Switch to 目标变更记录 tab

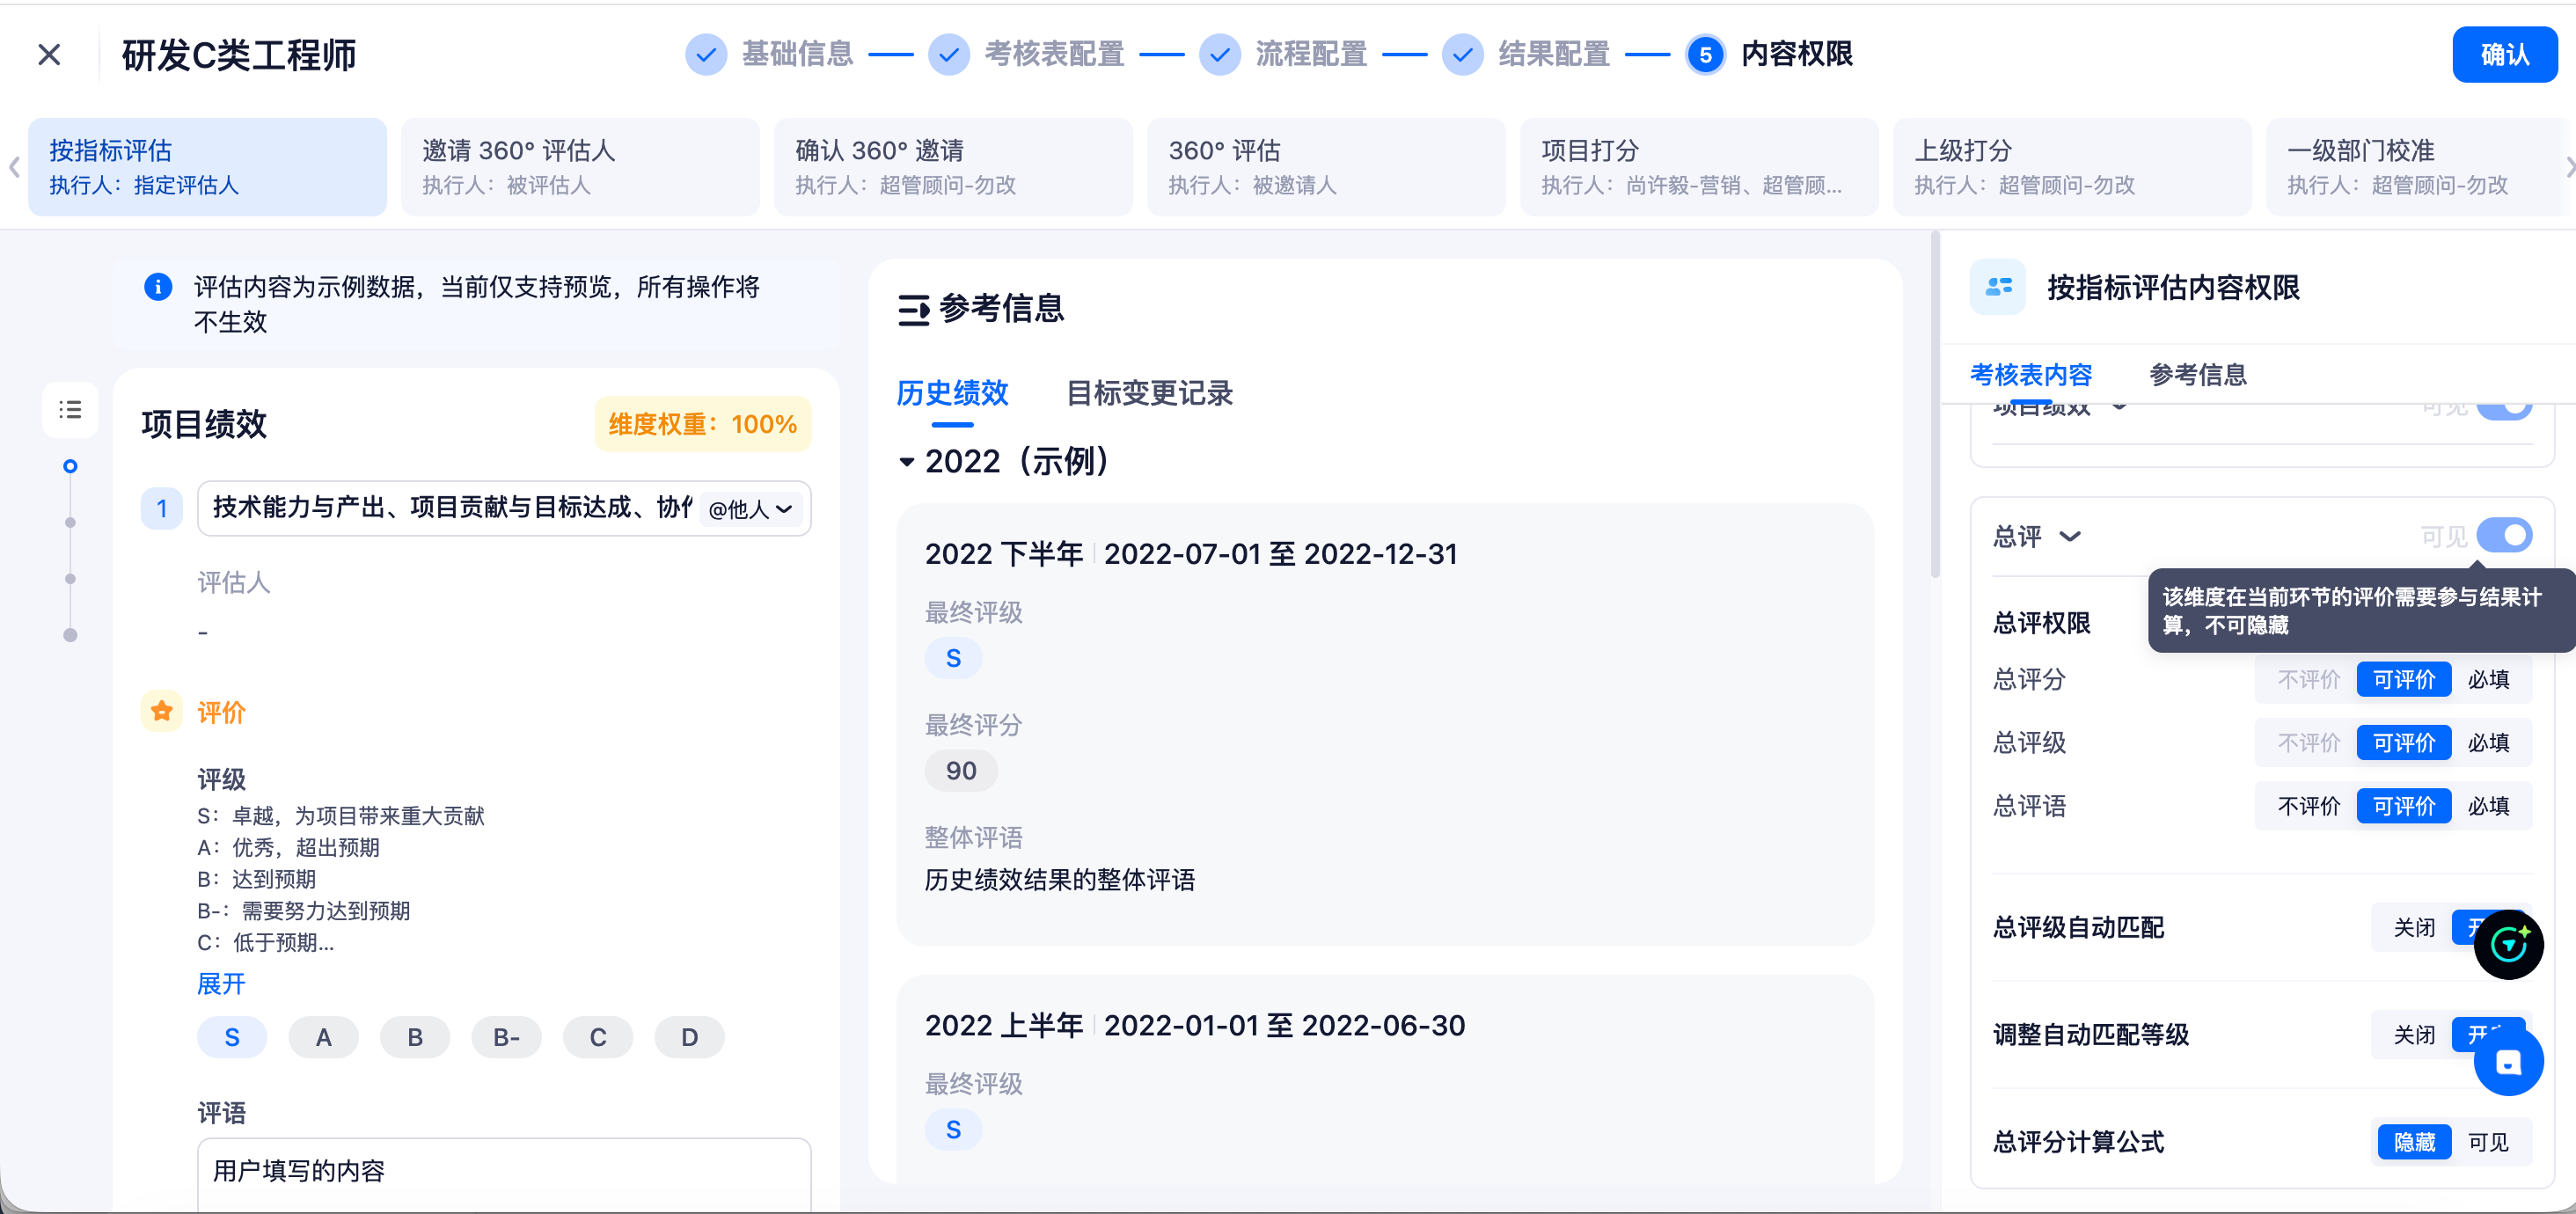click(1149, 393)
